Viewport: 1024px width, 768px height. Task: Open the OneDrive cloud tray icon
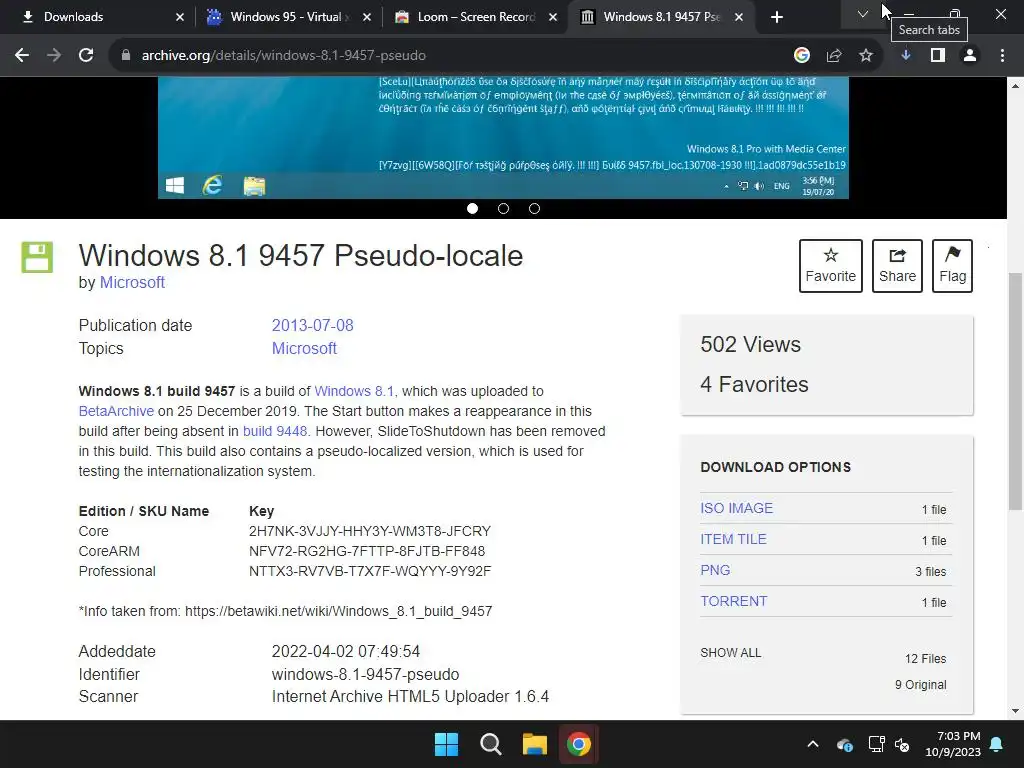[x=844, y=744]
